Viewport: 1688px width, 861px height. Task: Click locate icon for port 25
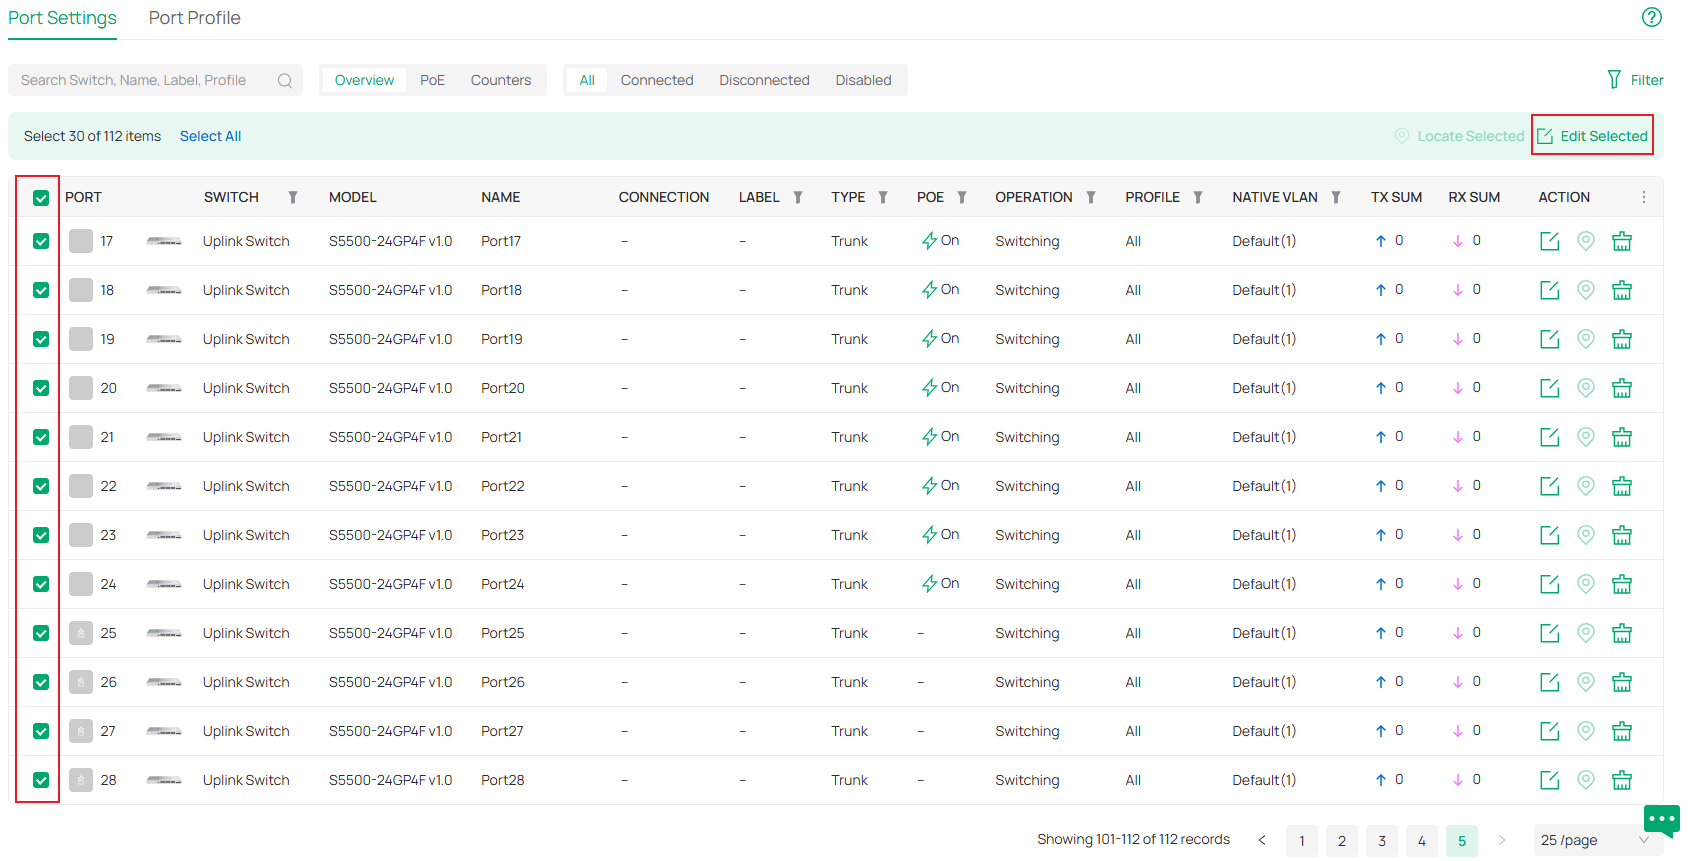(x=1585, y=633)
